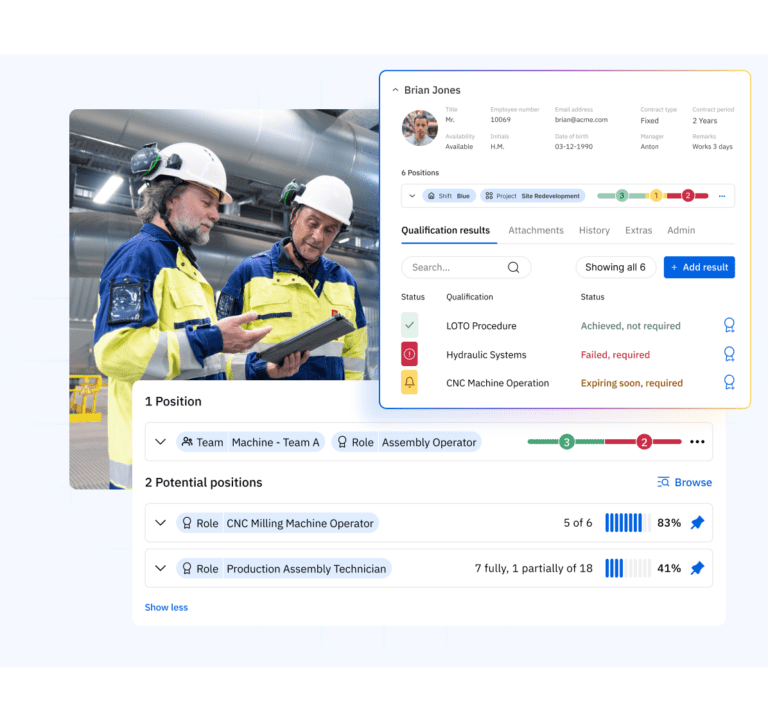Image resolution: width=768 pixels, height=722 pixels.
Task: Click the yellow bell expiring status icon
Action: click(x=409, y=382)
